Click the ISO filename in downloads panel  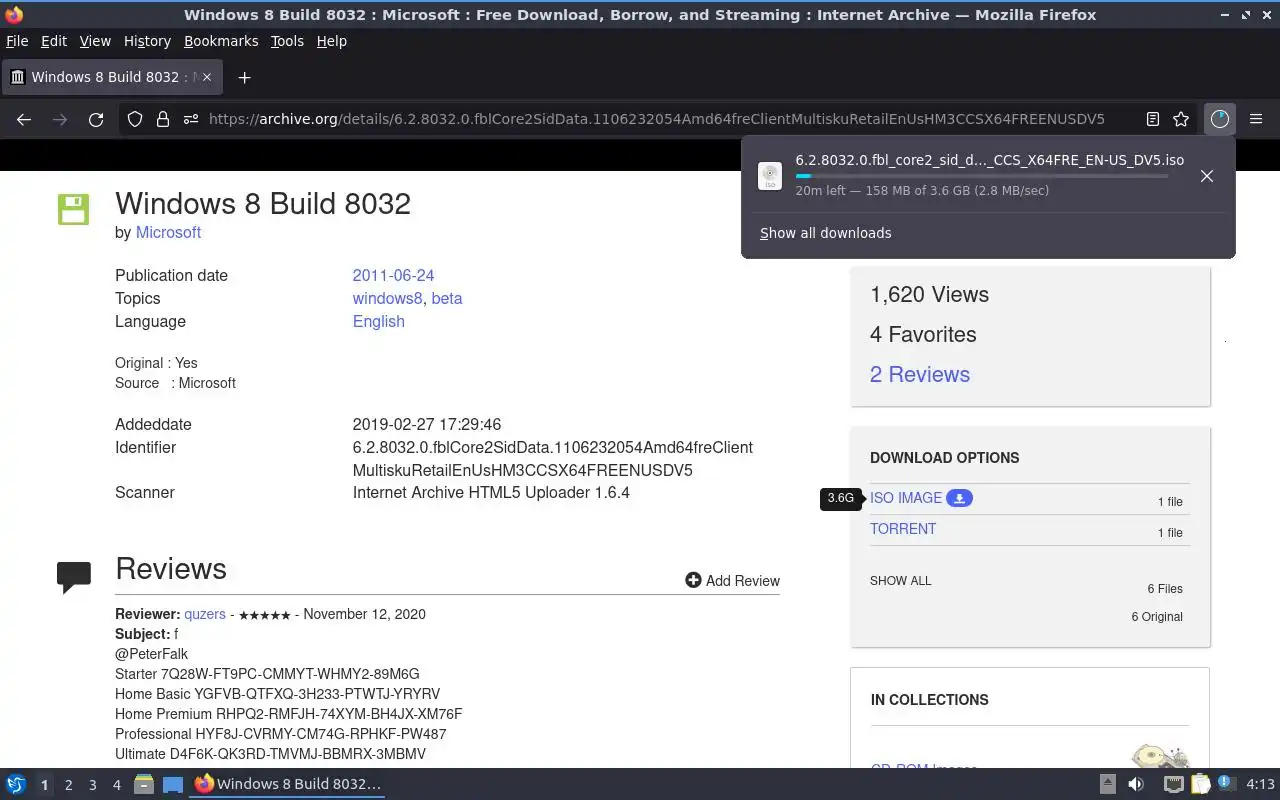tap(989, 160)
